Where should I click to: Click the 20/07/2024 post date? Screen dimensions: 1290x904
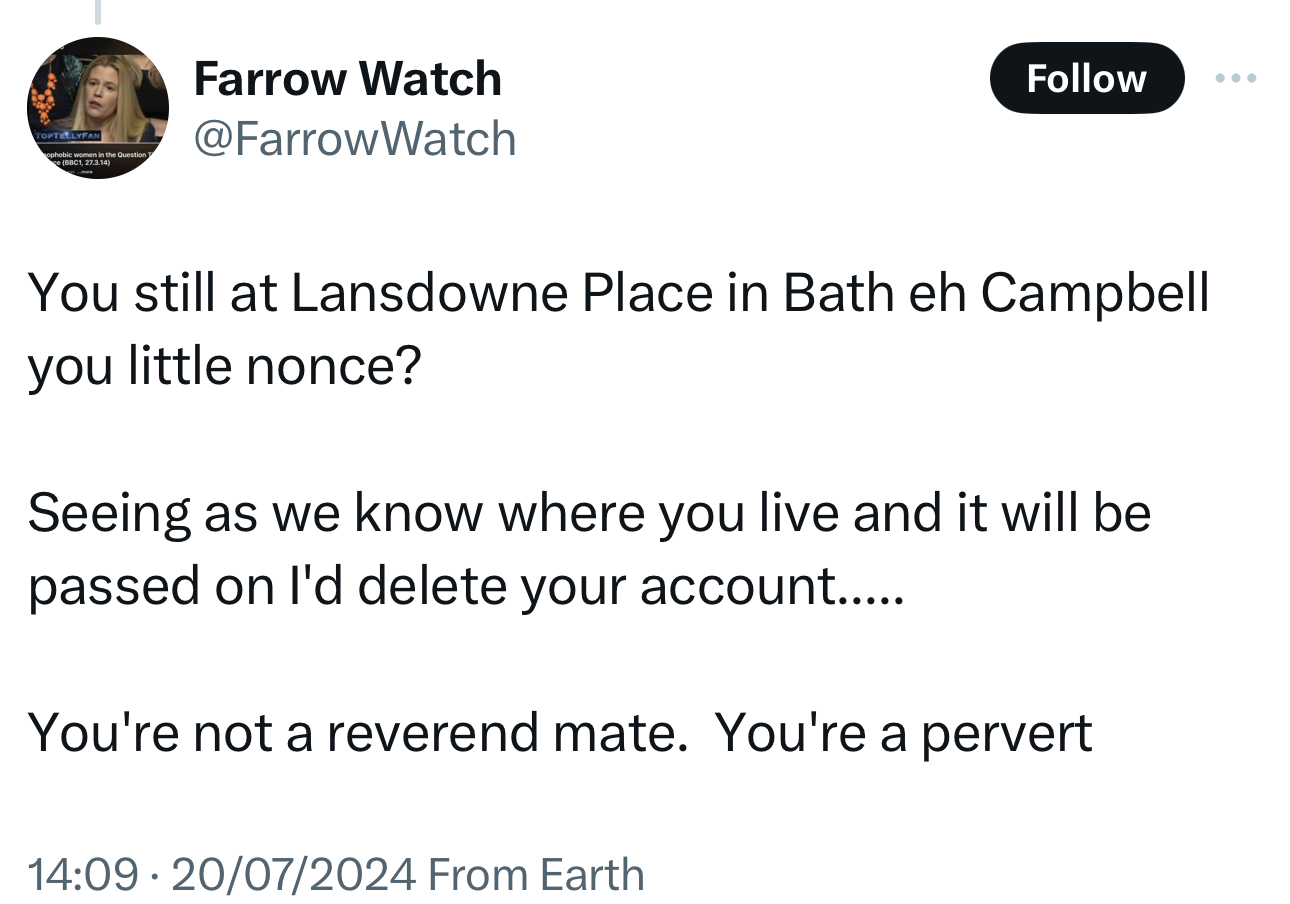click(x=293, y=875)
